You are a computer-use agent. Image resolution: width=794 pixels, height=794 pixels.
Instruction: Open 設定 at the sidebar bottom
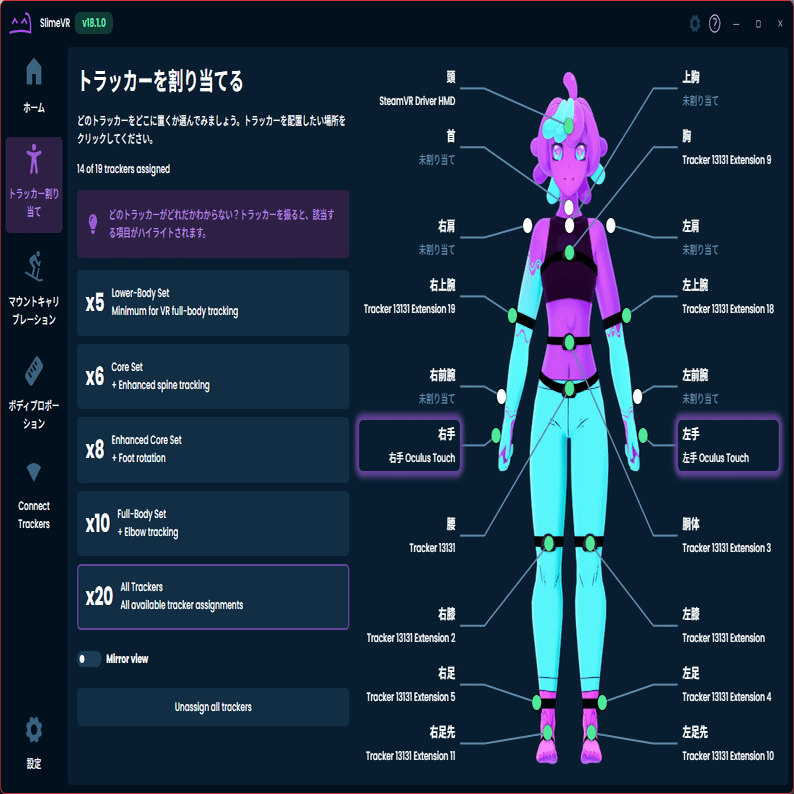[x=34, y=743]
